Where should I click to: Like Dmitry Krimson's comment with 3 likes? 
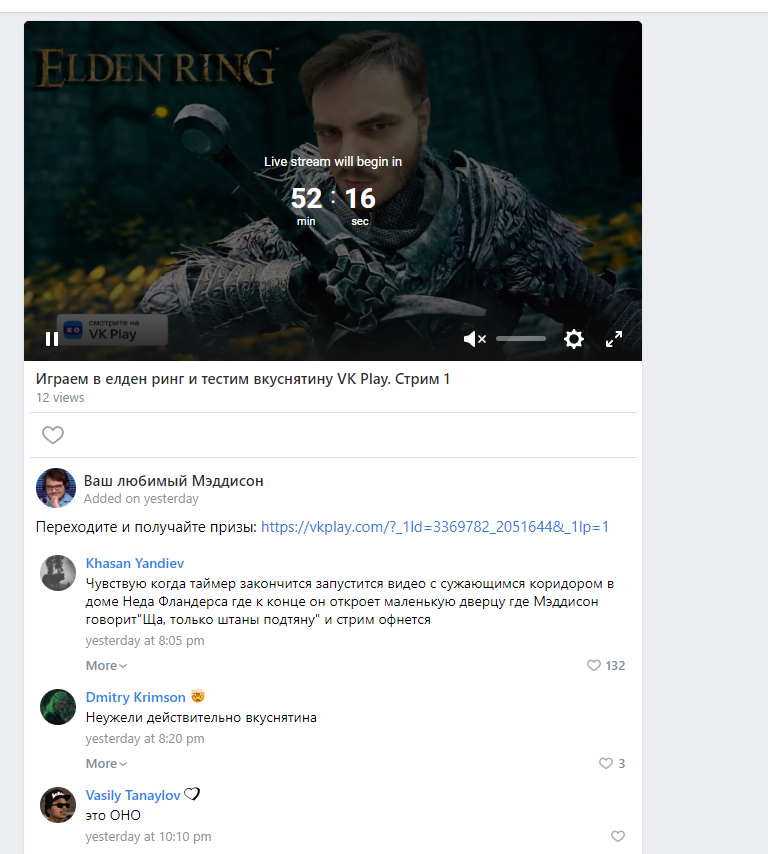[x=612, y=764]
